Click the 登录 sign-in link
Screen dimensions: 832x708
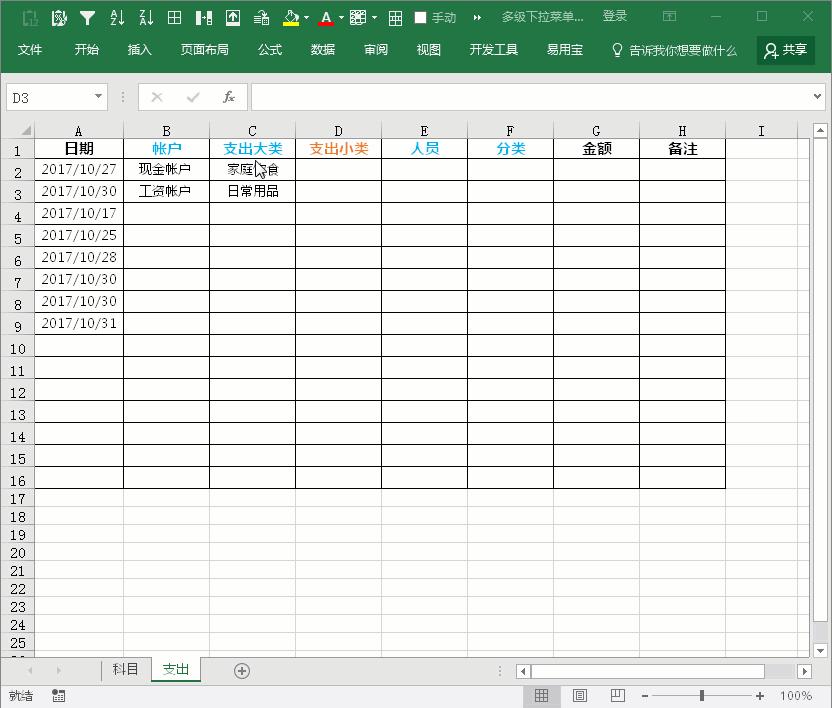tap(614, 16)
